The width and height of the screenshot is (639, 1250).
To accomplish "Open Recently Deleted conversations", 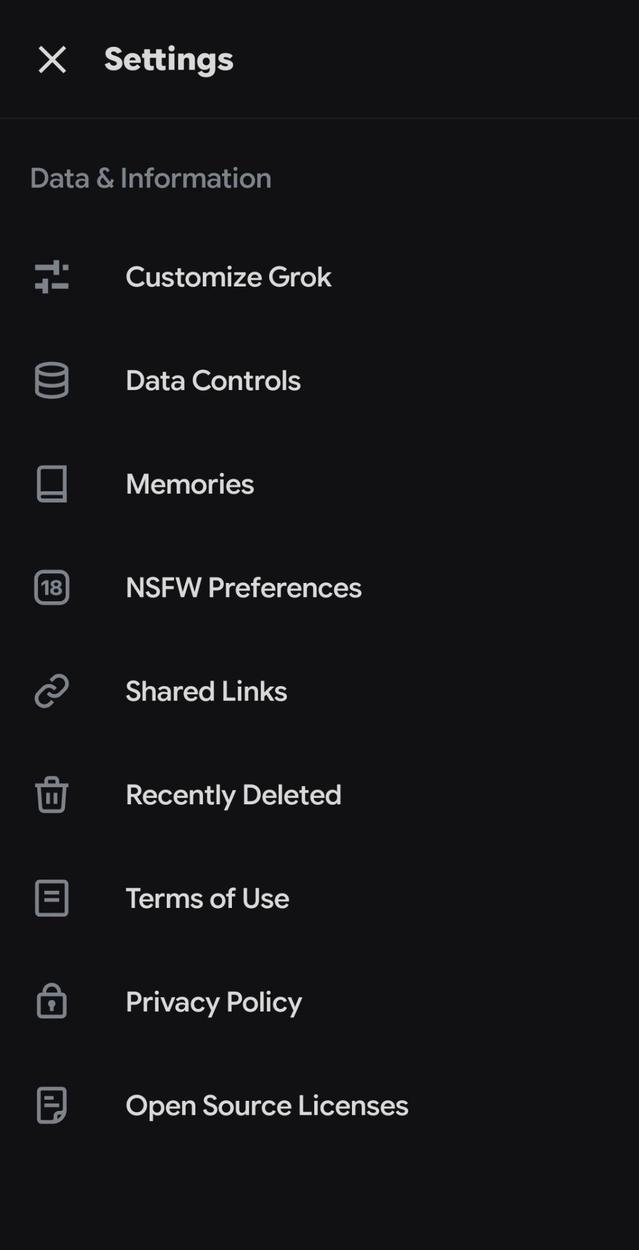I will [233, 795].
